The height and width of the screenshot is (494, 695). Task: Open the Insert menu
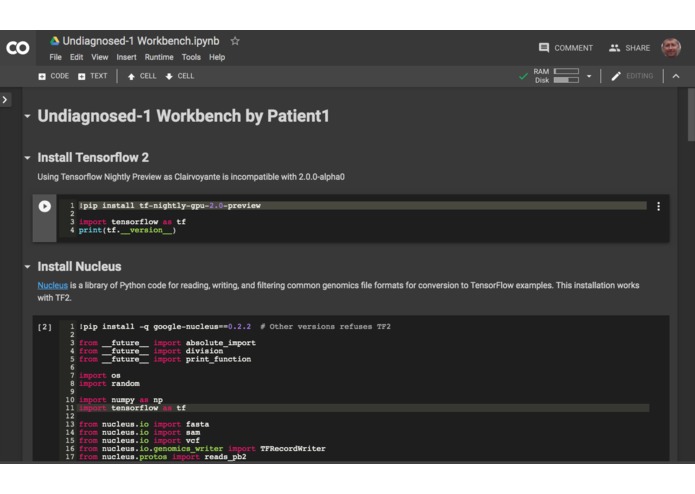(126, 57)
